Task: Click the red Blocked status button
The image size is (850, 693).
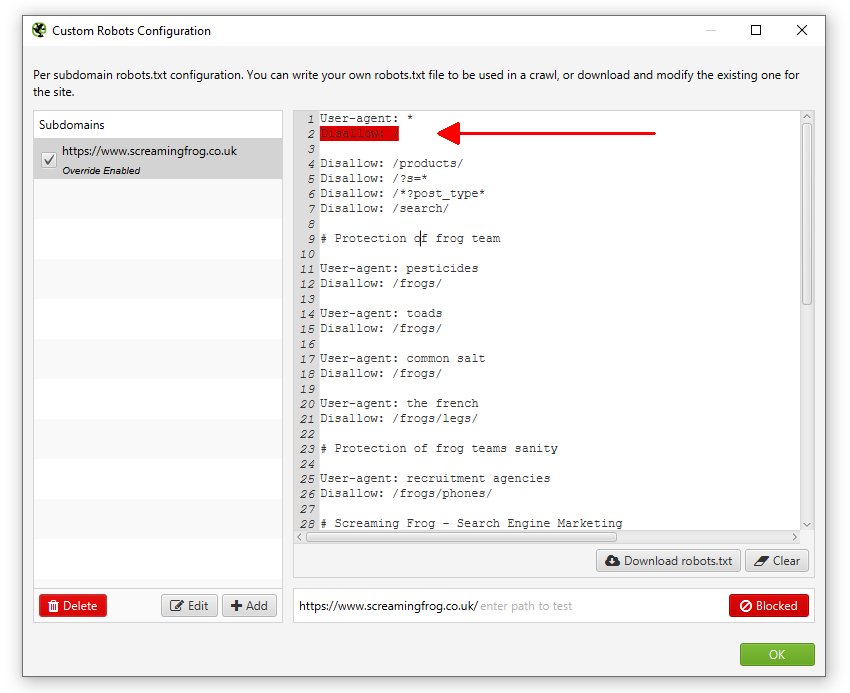Action: 769,606
